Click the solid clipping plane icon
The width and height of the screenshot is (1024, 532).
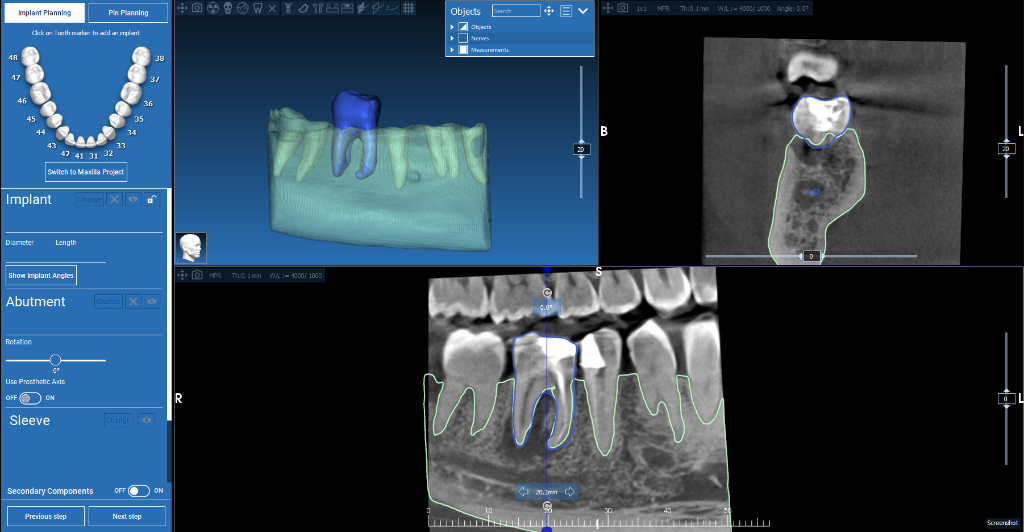tap(363, 8)
